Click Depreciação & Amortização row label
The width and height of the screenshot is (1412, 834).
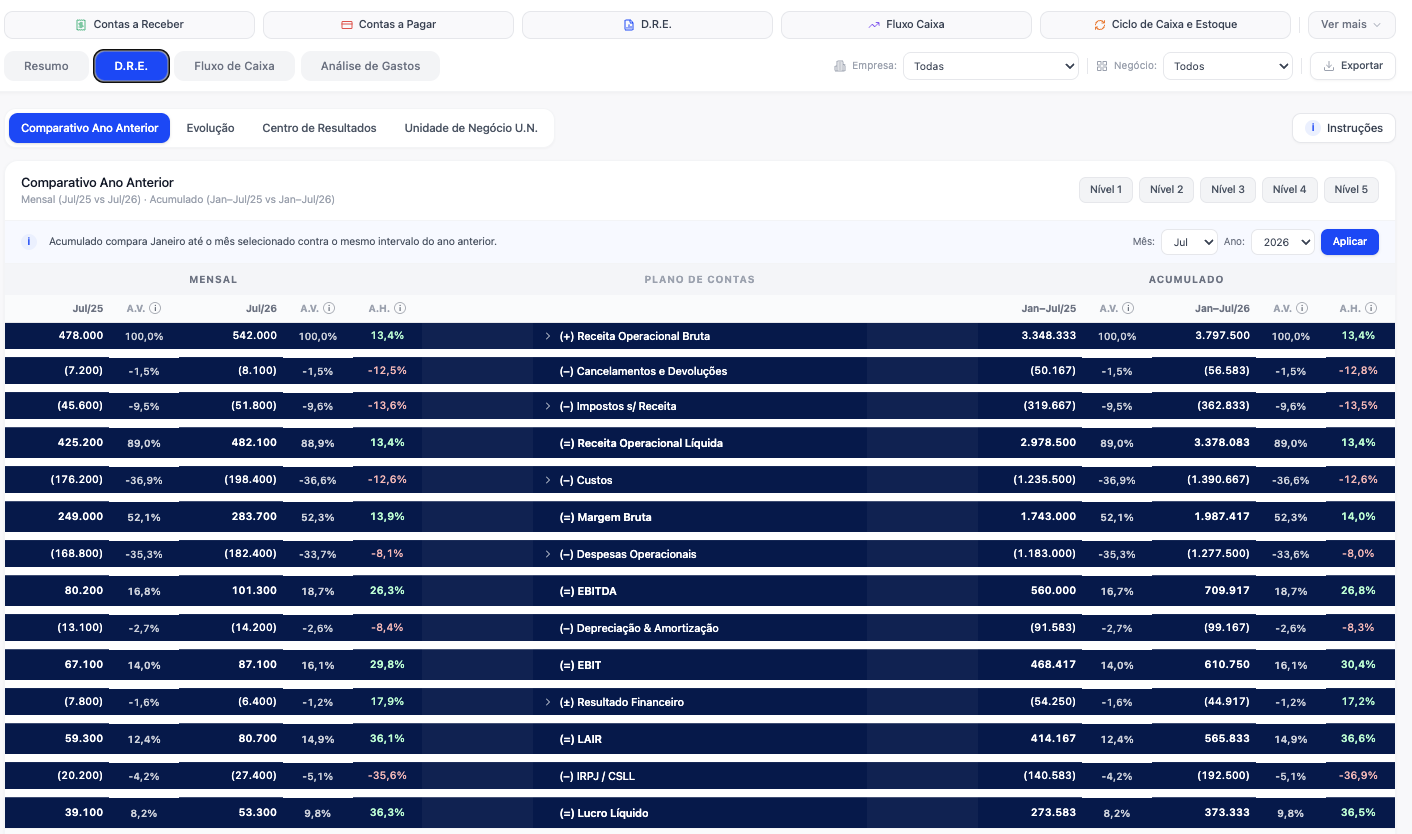click(639, 628)
